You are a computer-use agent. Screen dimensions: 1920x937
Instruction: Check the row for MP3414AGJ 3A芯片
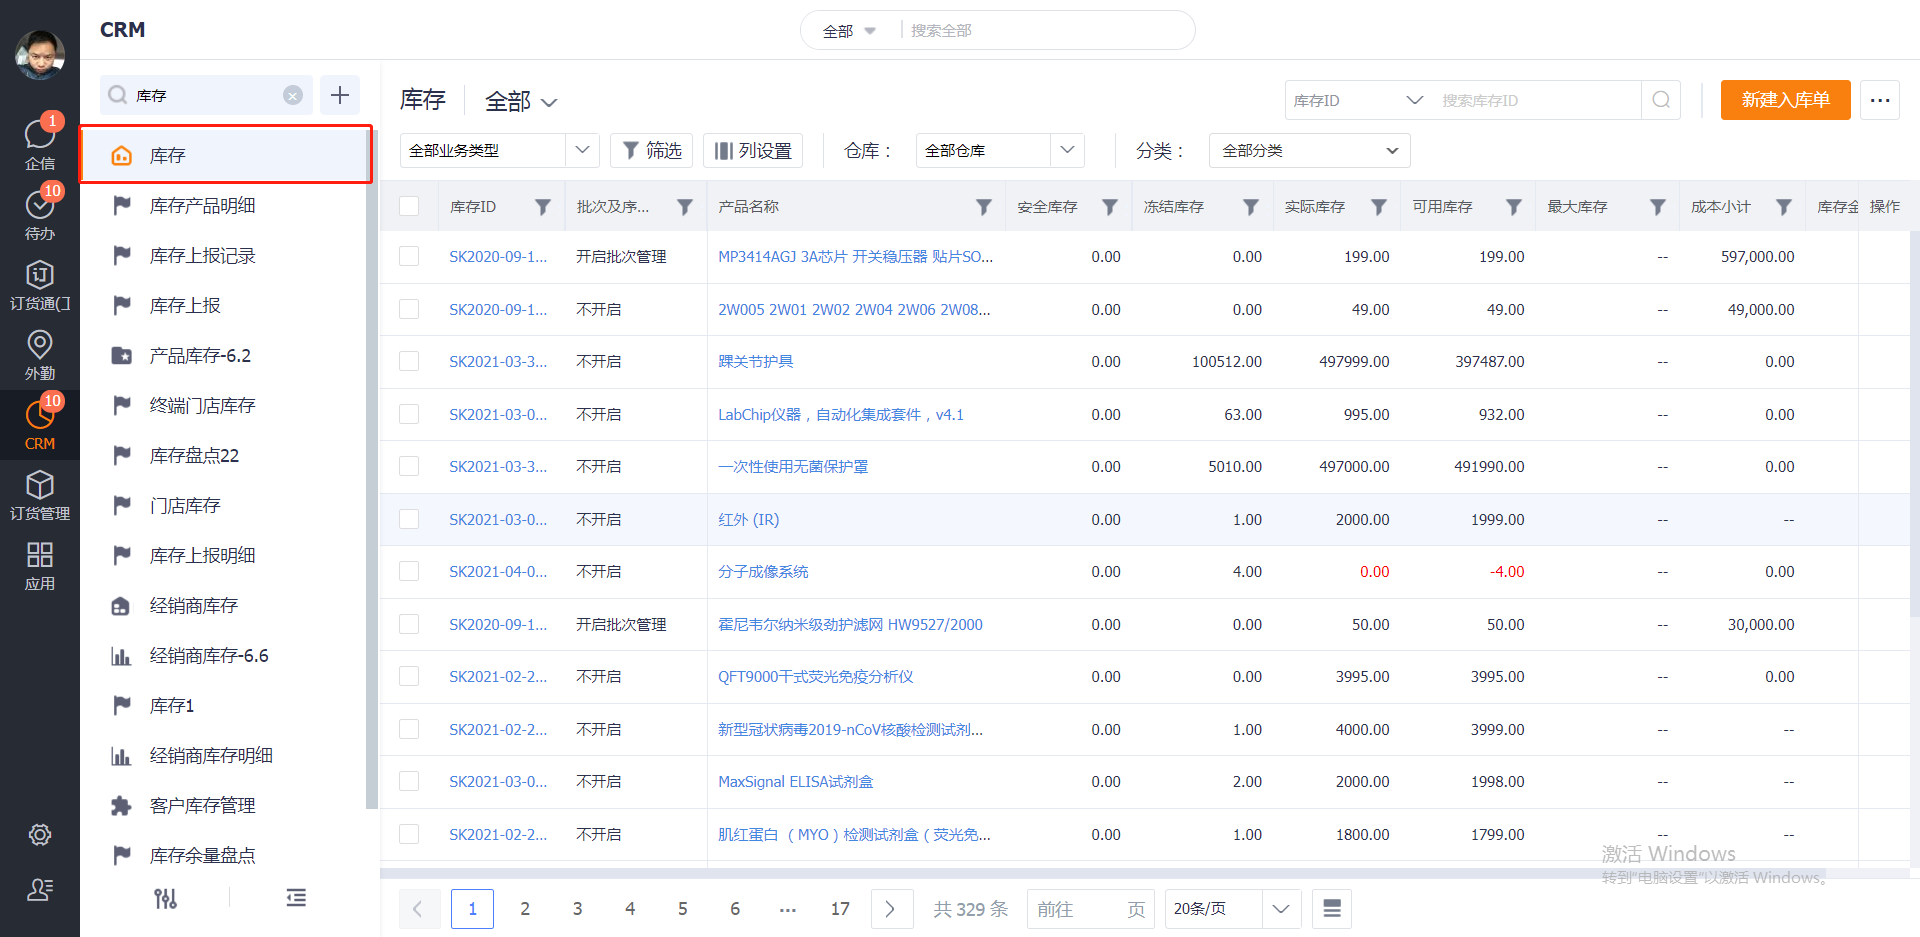pyautogui.click(x=409, y=256)
